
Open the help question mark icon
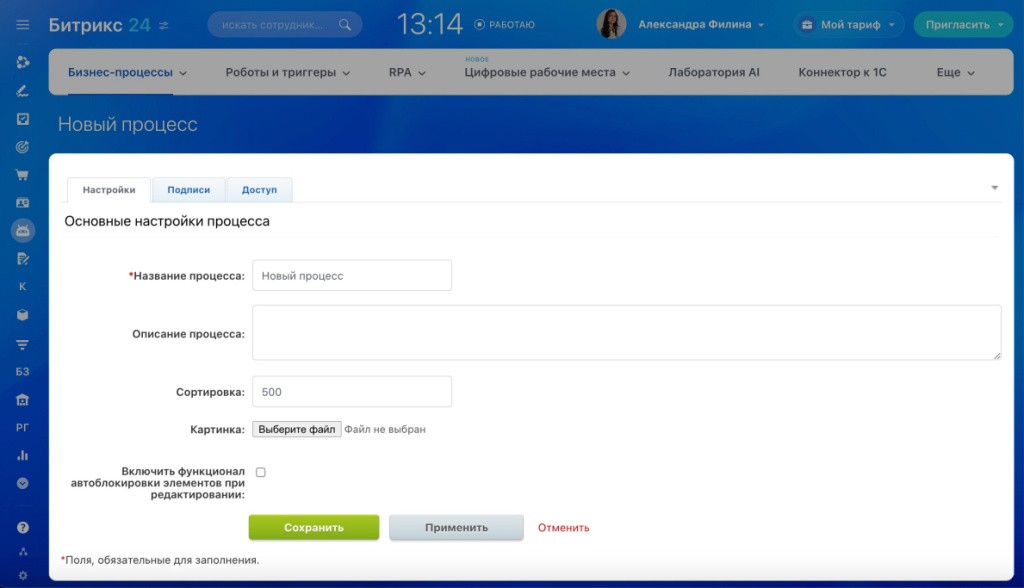pos(22,527)
